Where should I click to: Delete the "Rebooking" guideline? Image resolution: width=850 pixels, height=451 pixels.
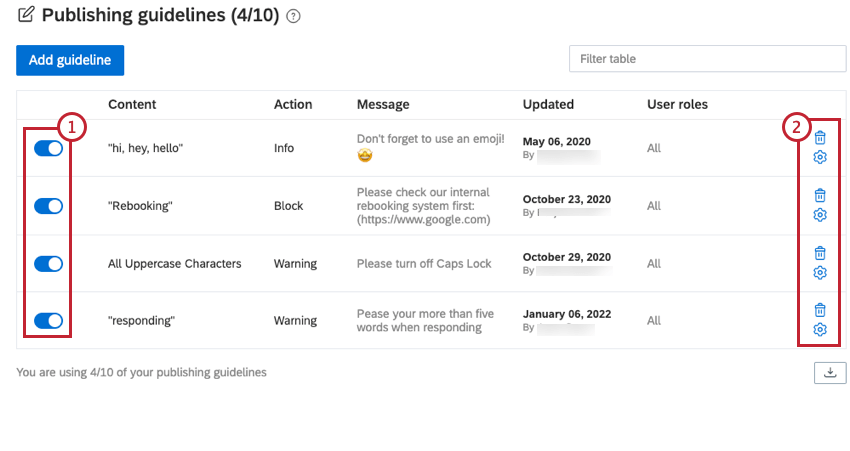pyautogui.click(x=820, y=195)
